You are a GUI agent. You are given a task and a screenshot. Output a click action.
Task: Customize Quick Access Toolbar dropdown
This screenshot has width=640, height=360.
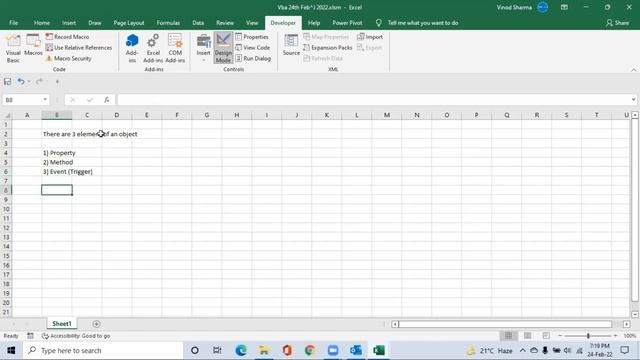pyautogui.click(x=57, y=82)
